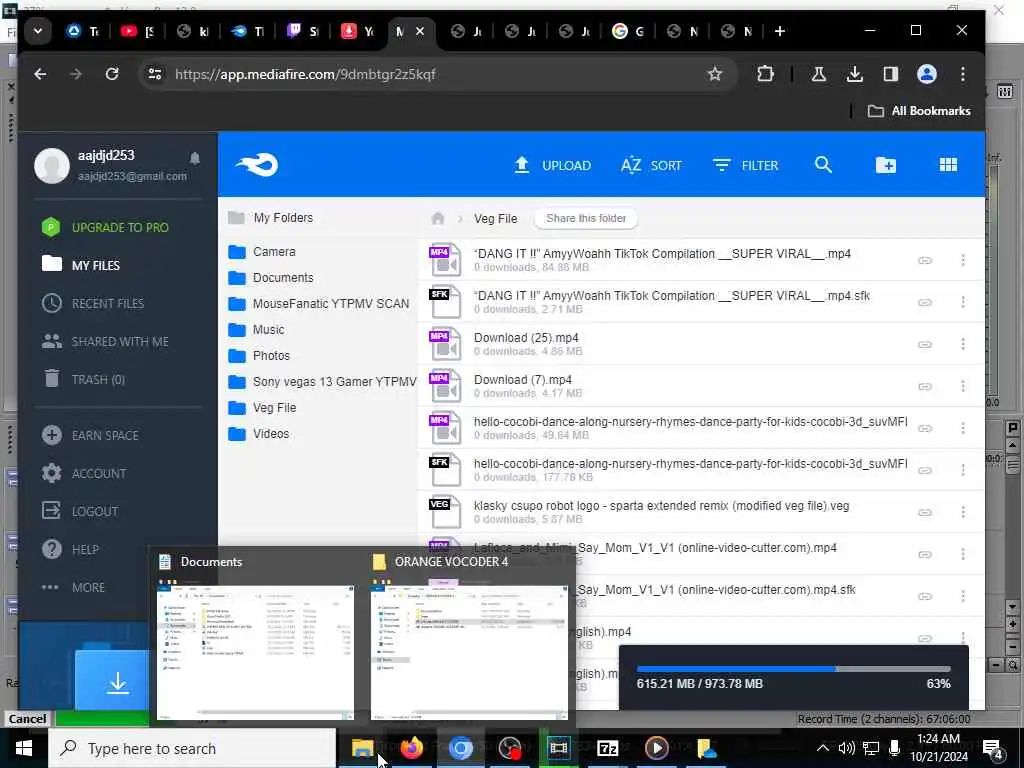Switch to grid view icon

pos(948,165)
